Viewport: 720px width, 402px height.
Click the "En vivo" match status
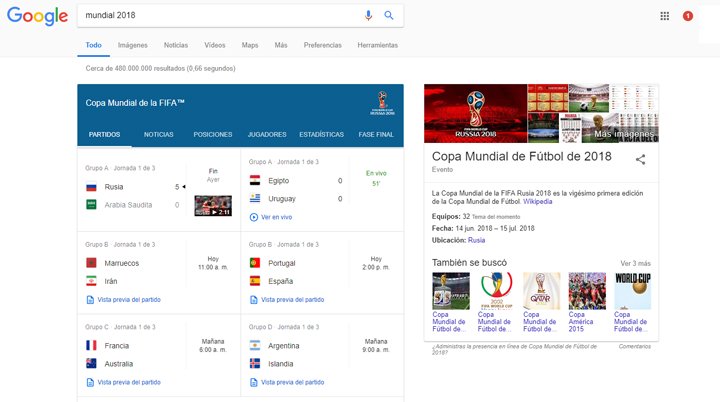pyautogui.click(x=376, y=173)
